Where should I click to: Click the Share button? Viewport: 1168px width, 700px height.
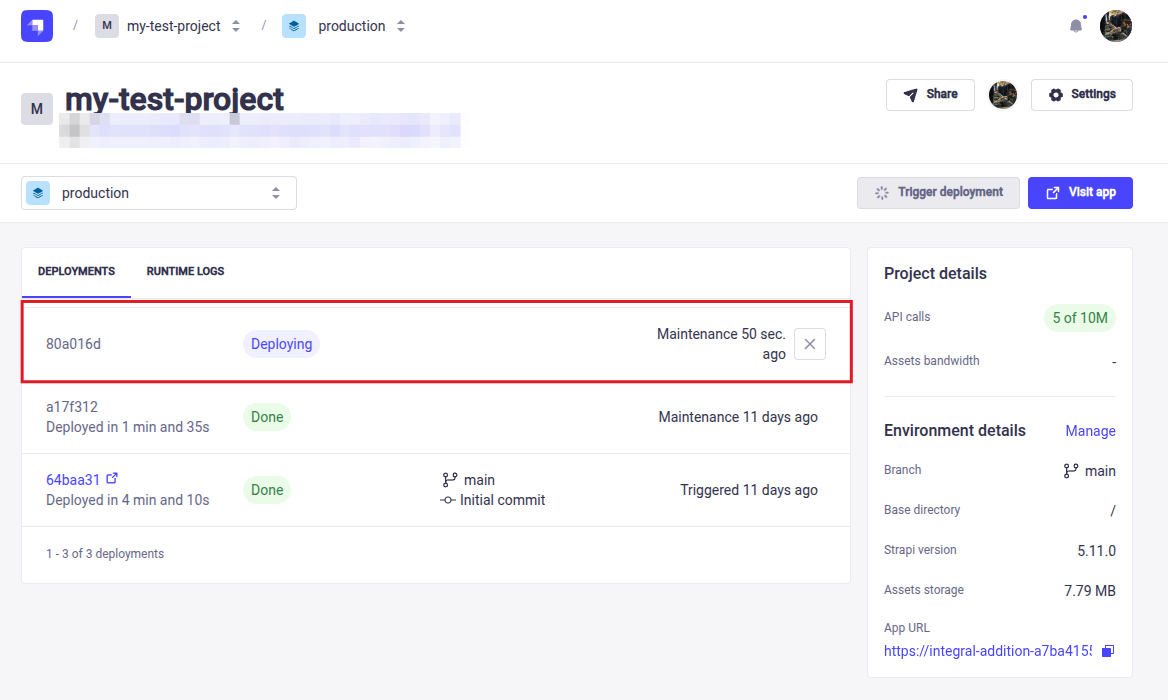coord(930,95)
